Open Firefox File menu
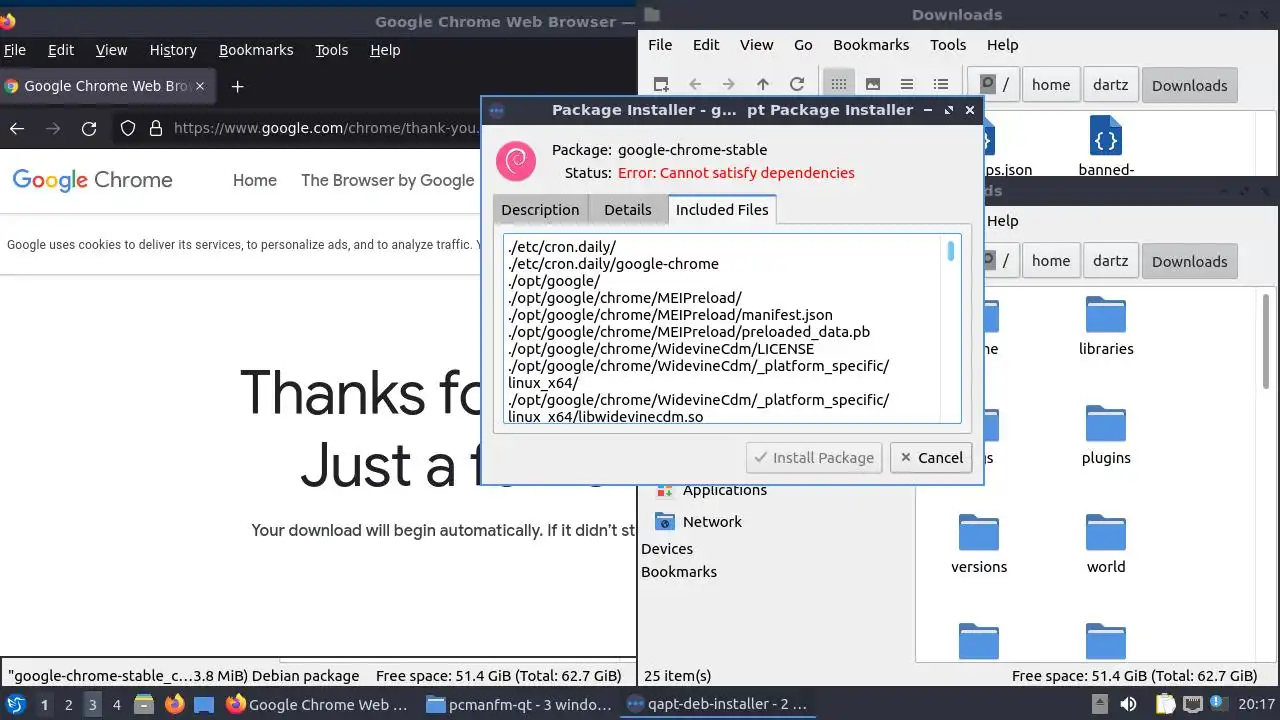The height and width of the screenshot is (720, 1280). coord(14,50)
